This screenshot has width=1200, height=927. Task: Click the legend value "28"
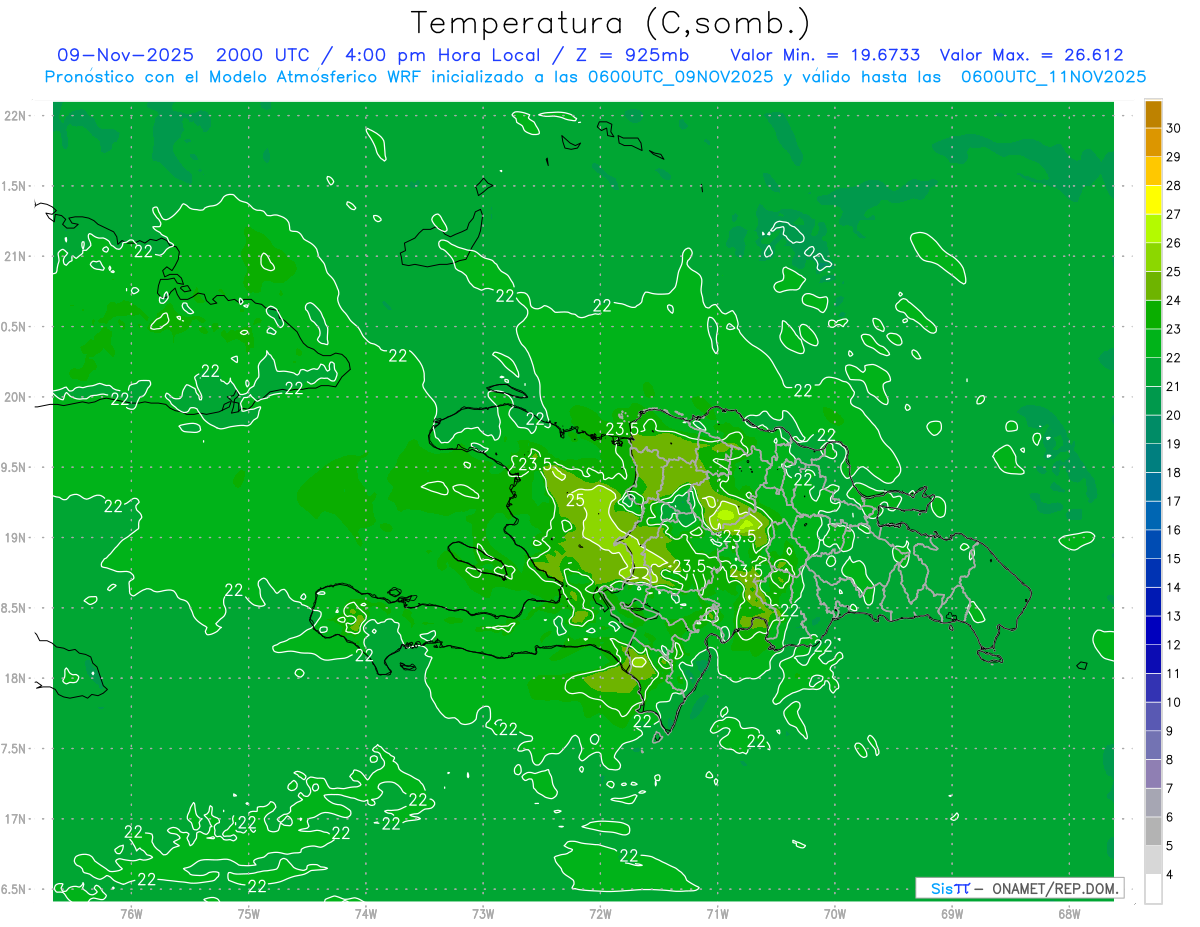[x=1174, y=186]
